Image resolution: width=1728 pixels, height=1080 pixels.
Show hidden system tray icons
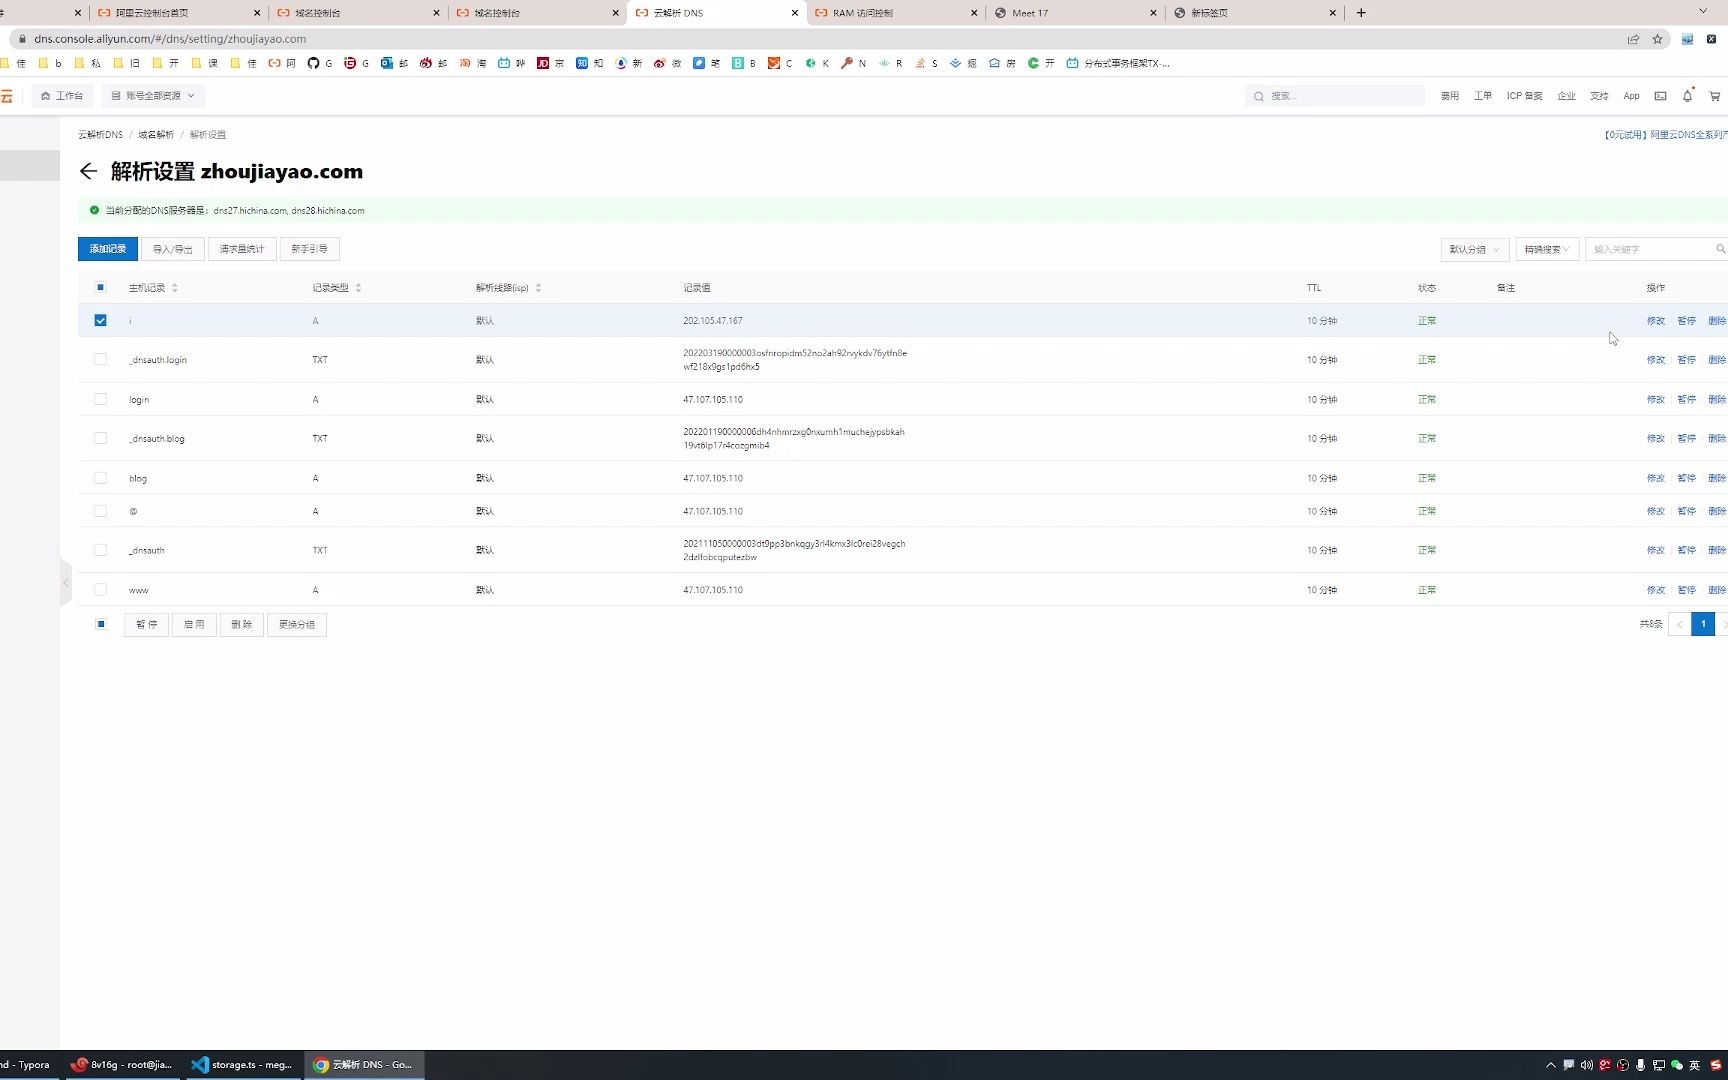(1551, 1065)
